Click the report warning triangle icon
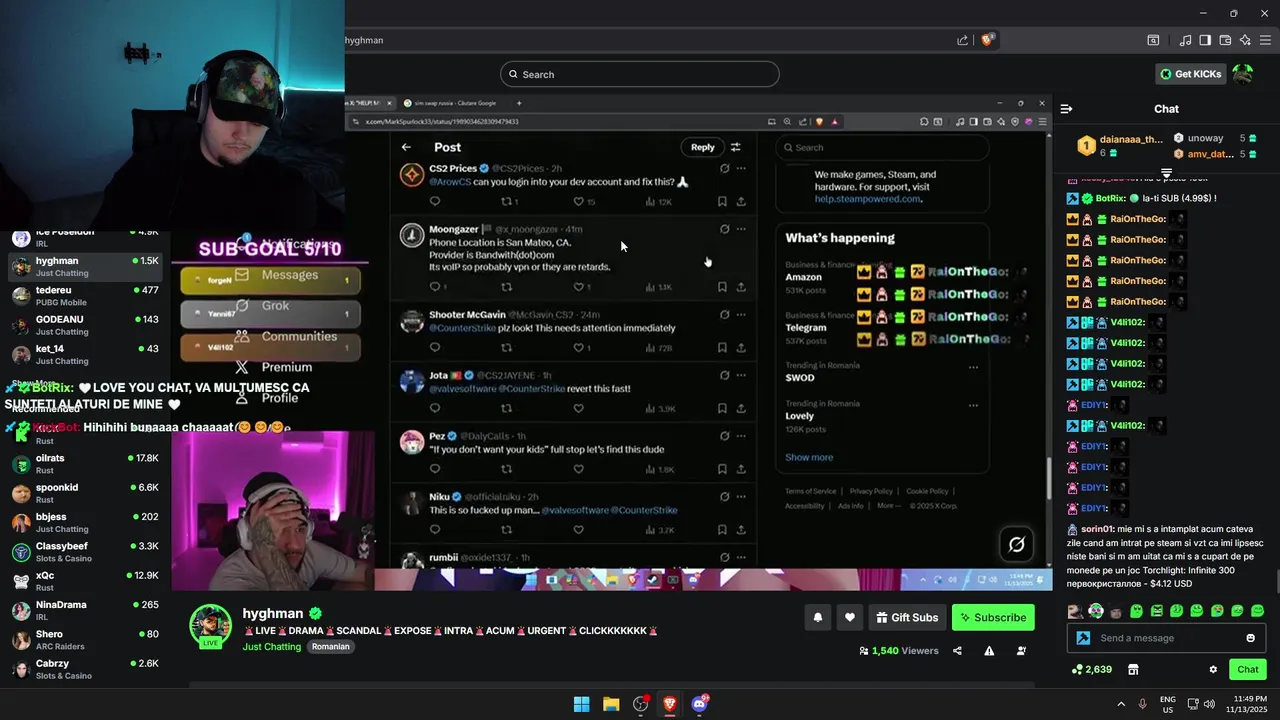 989,651
